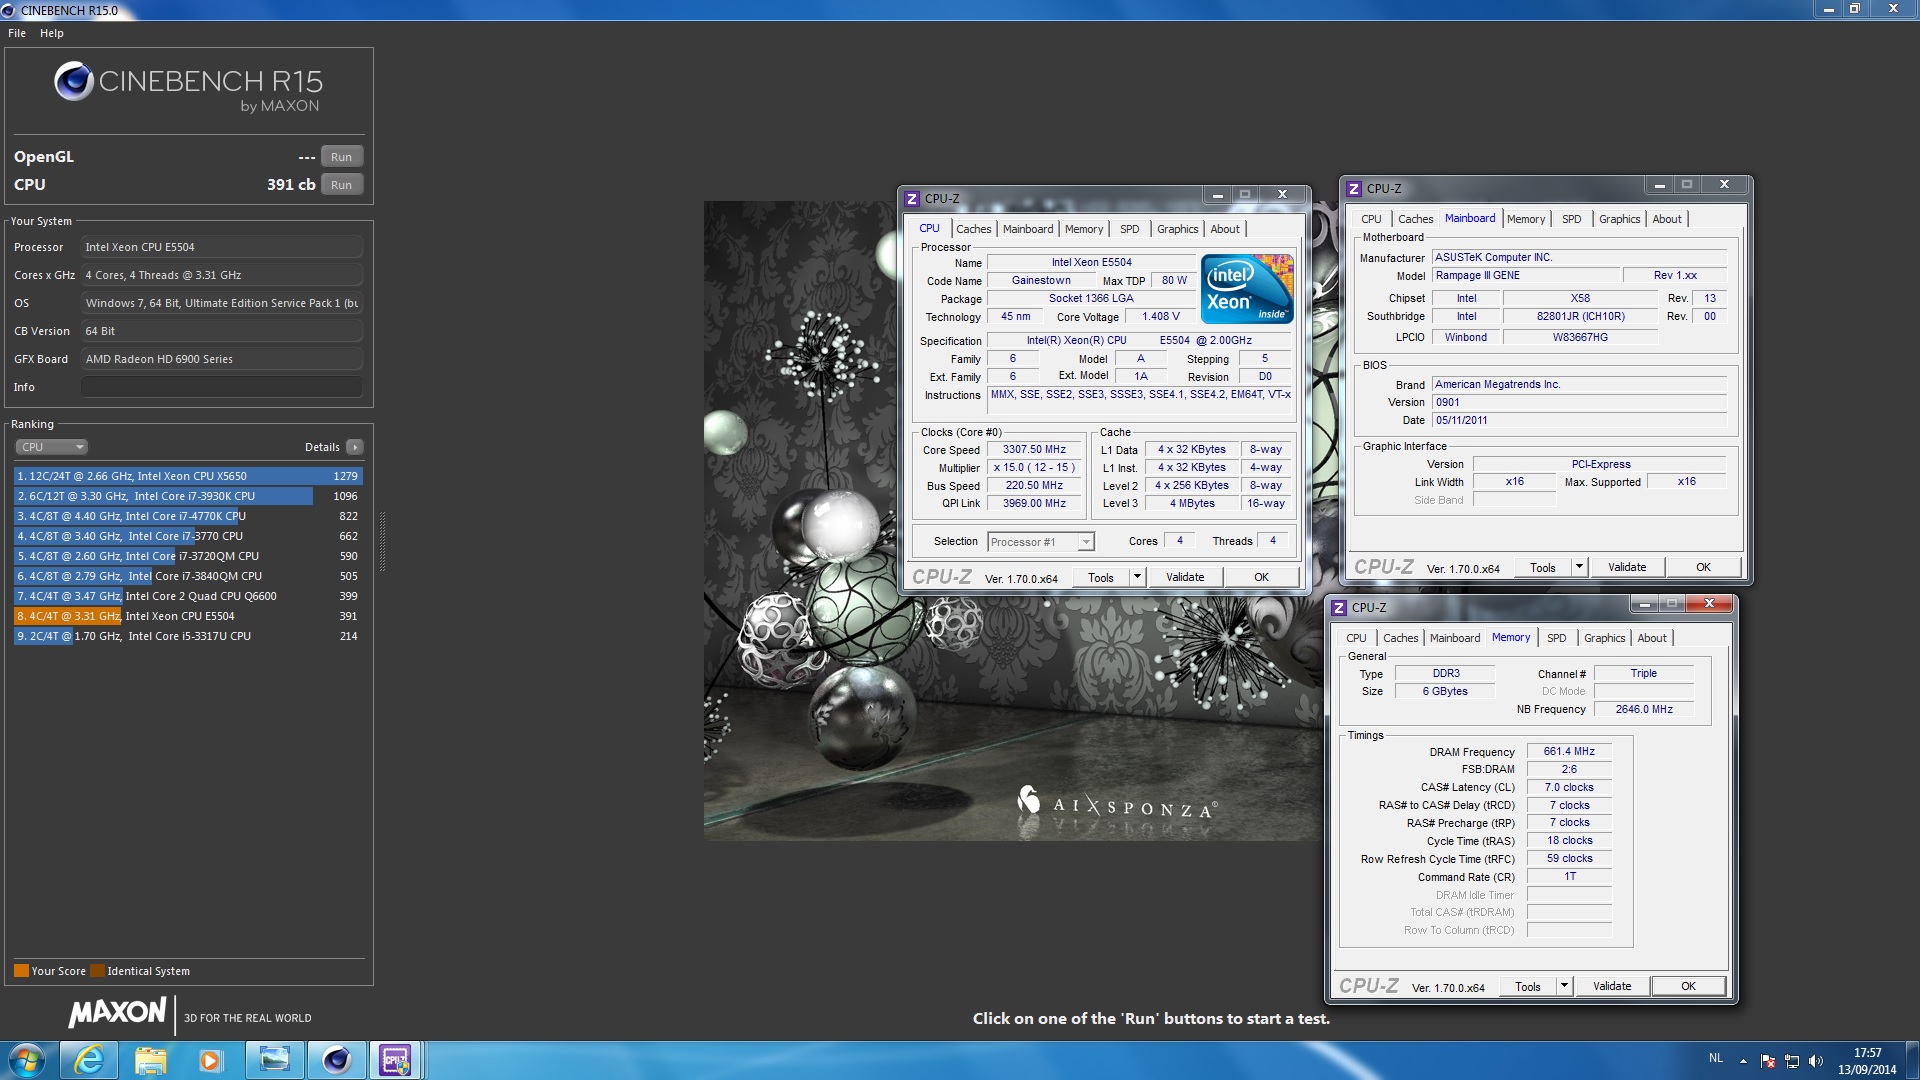
Task: Click the Z icon of the CPU-Z Memory window
Action: tap(1339, 608)
